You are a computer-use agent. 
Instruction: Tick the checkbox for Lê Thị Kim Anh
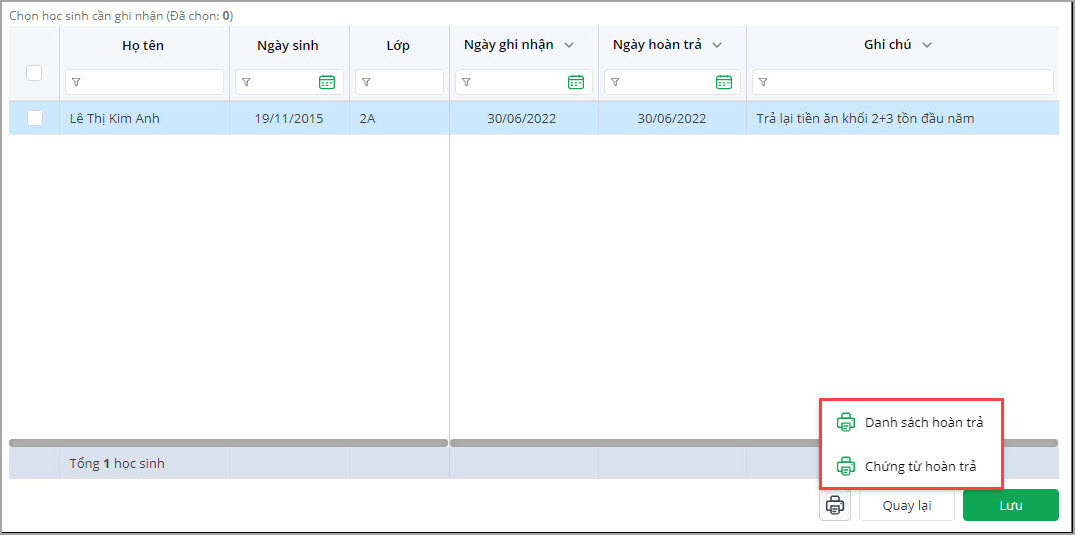click(35, 119)
